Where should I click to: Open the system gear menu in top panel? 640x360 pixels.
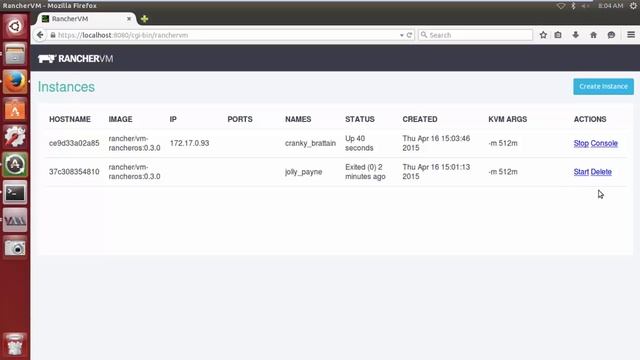[633, 6]
